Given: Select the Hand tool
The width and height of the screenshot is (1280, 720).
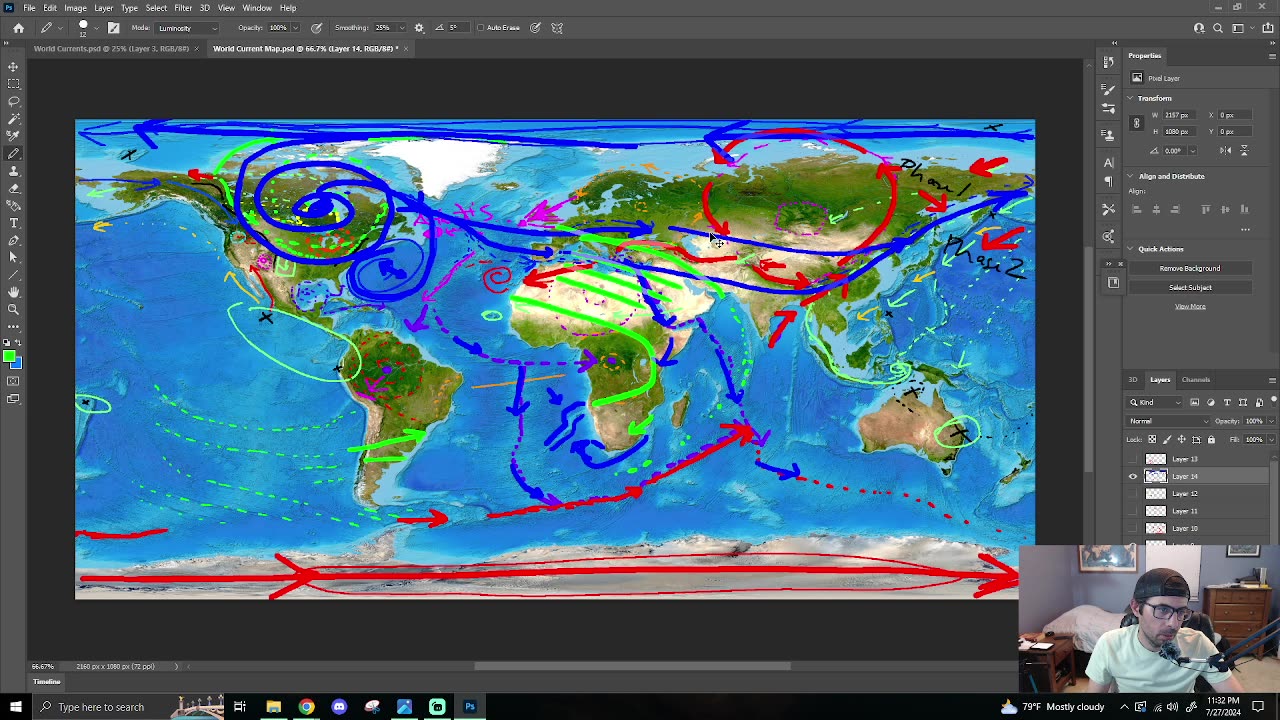Looking at the screenshot, I should pyautogui.click(x=13, y=292).
